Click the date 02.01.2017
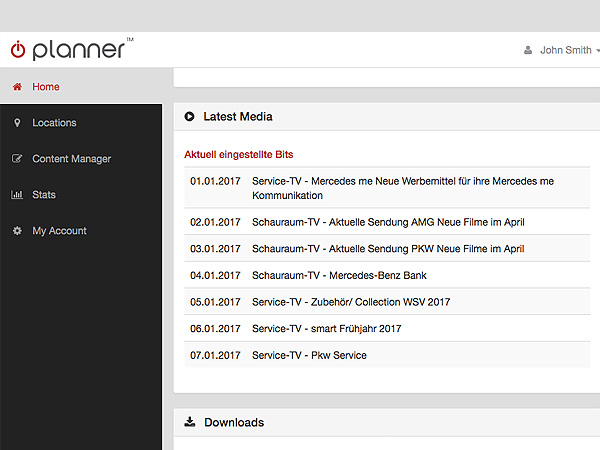Viewport: 600px width, 450px height. pyautogui.click(x=215, y=222)
